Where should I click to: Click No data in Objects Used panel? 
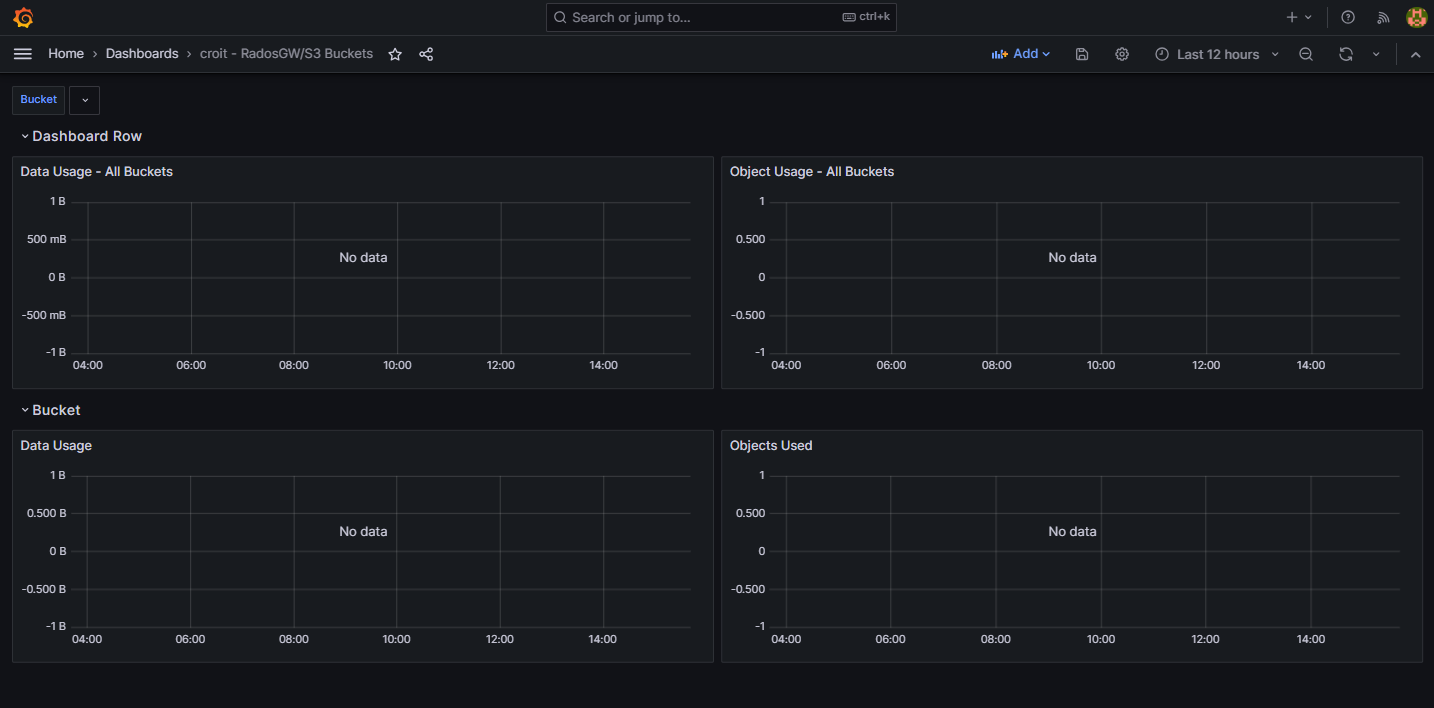click(1072, 532)
